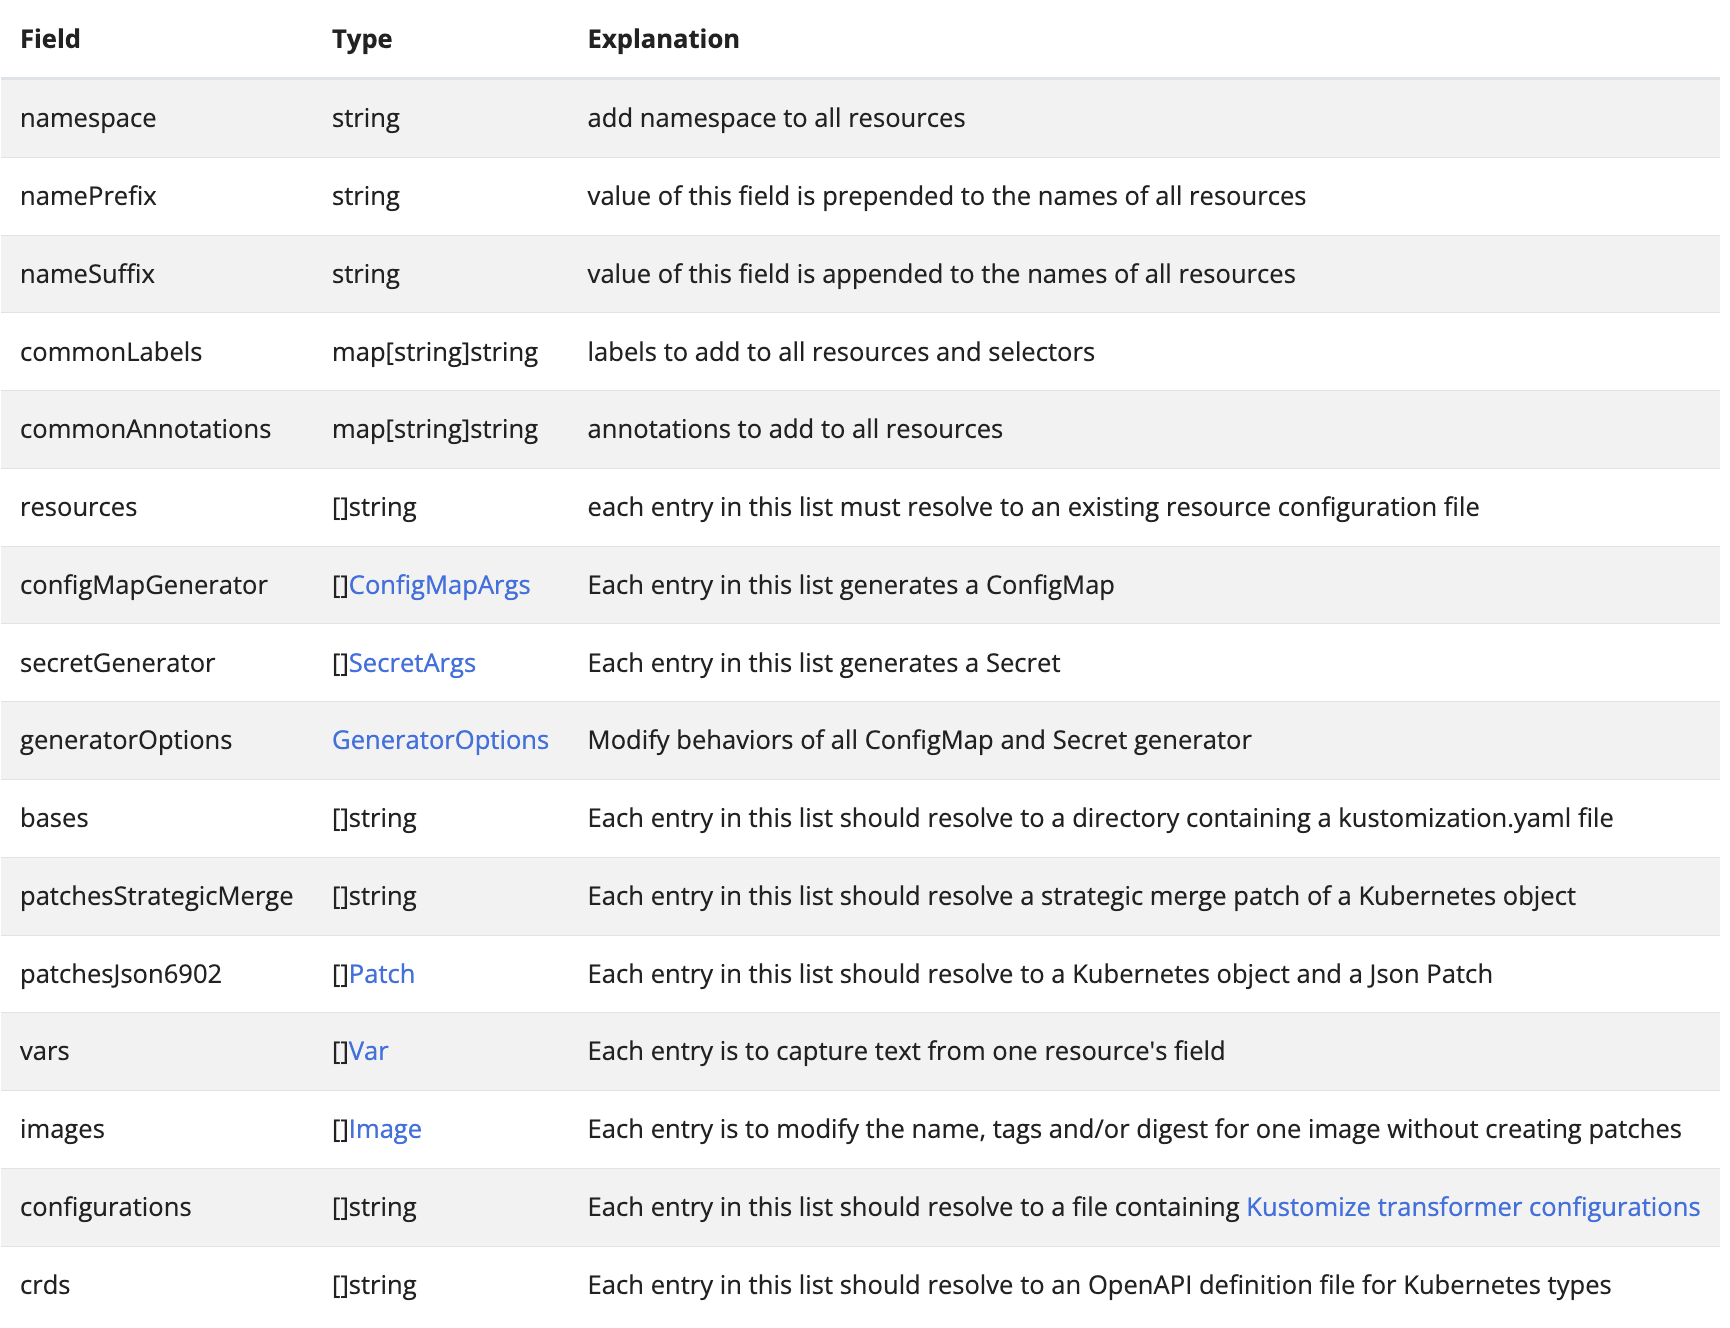
Task: Click 'Each entry in this list generates a Secret'
Action: (x=824, y=663)
